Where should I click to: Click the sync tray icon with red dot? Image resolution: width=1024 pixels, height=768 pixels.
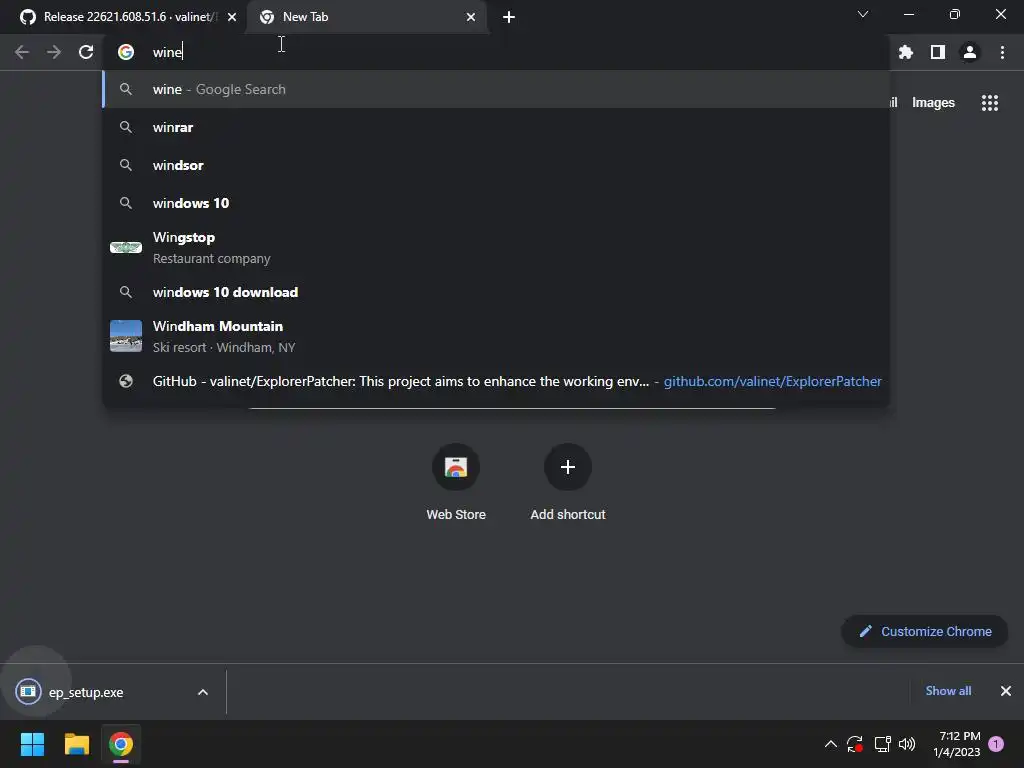point(855,744)
